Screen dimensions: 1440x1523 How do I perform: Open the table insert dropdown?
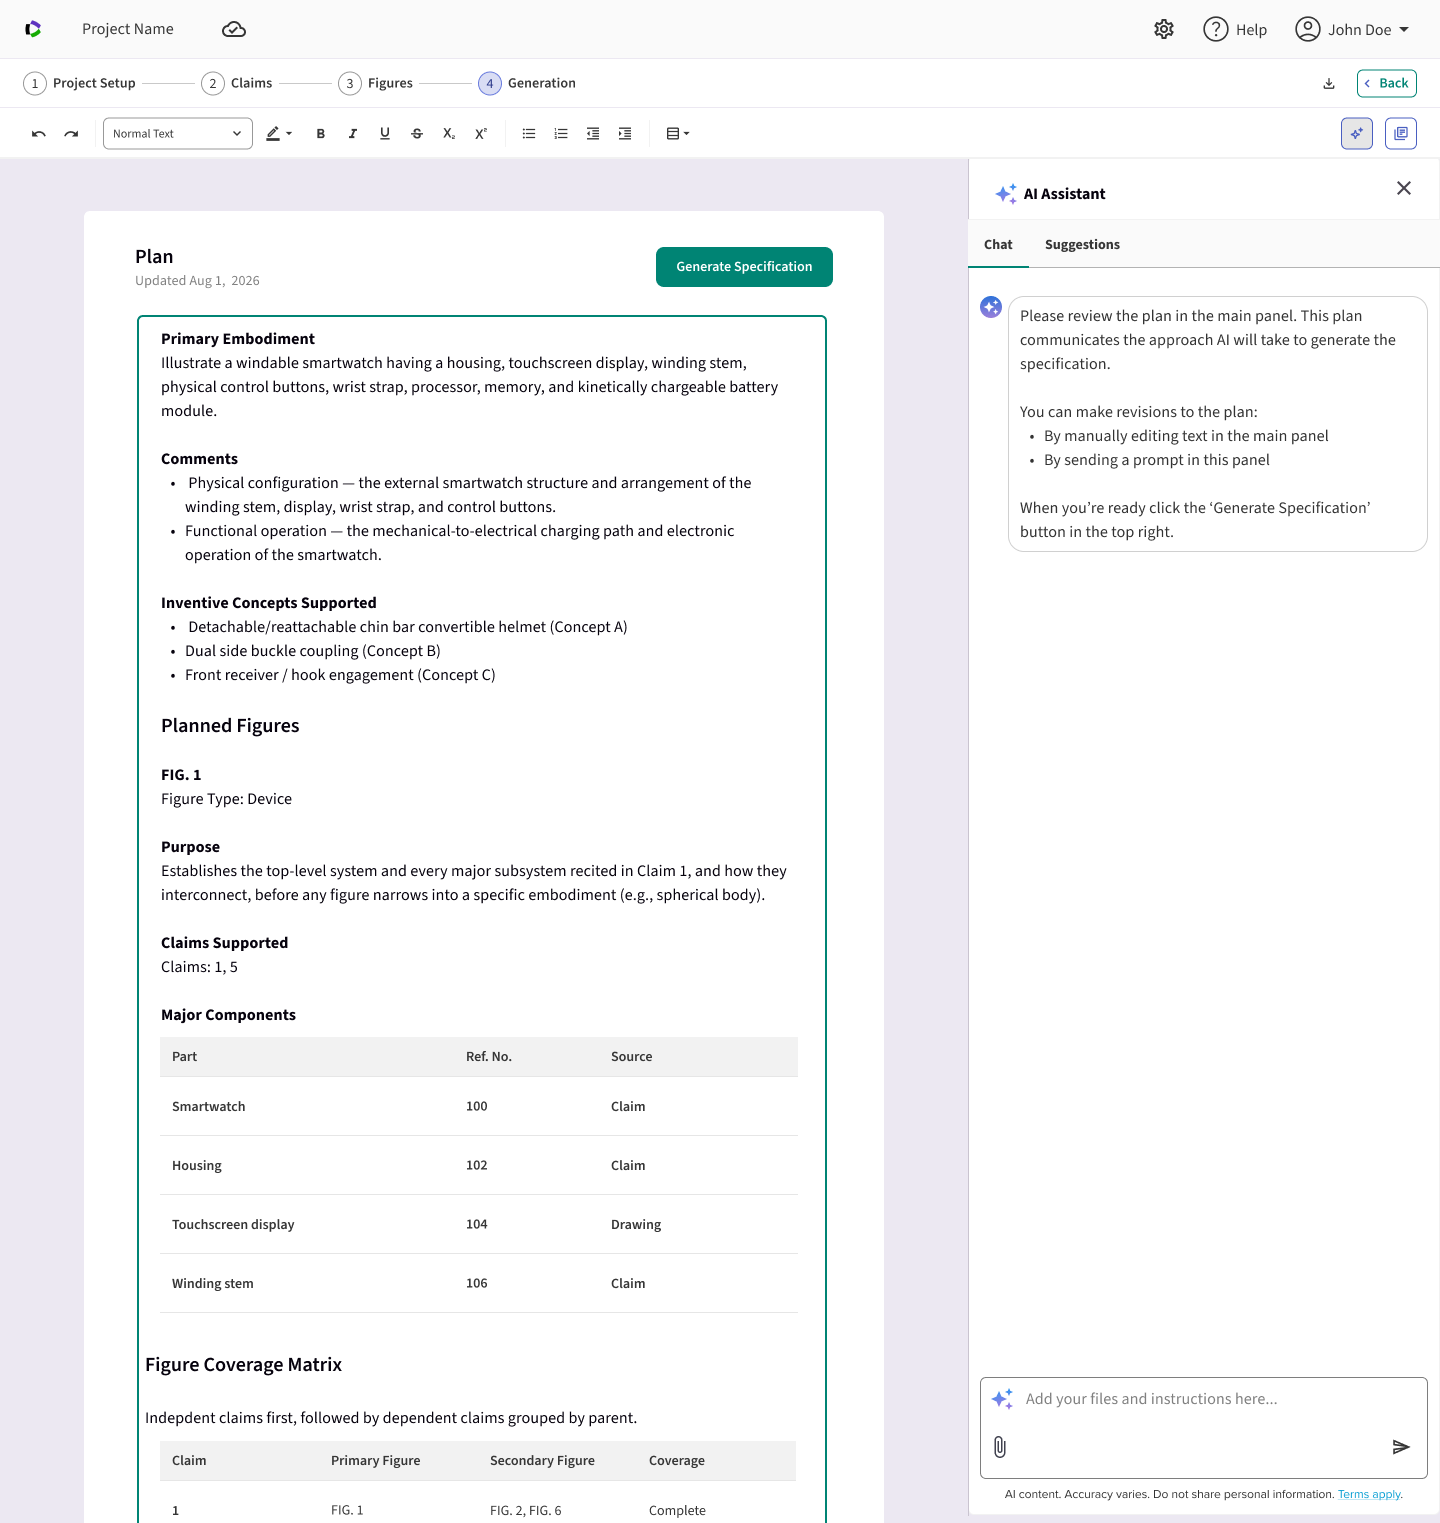678,134
